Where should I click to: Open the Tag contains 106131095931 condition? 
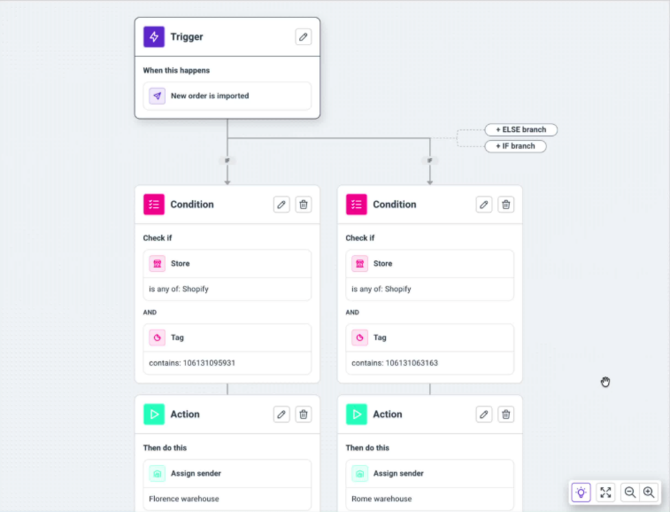(227, 349)
